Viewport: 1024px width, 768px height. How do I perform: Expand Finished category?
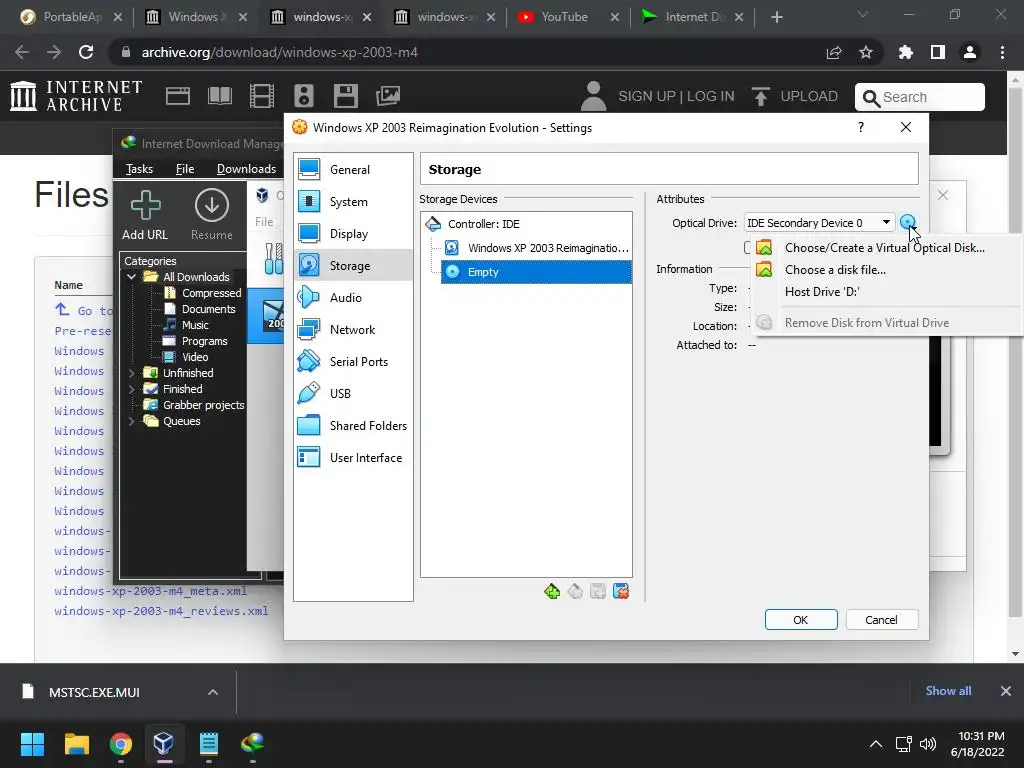131,389
